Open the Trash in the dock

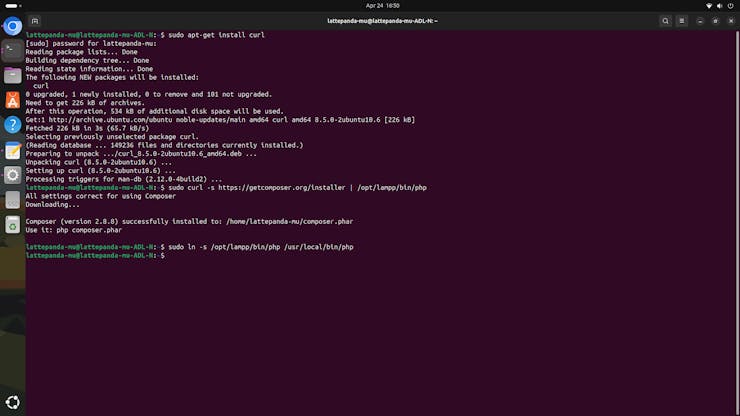tap(13, 225)
